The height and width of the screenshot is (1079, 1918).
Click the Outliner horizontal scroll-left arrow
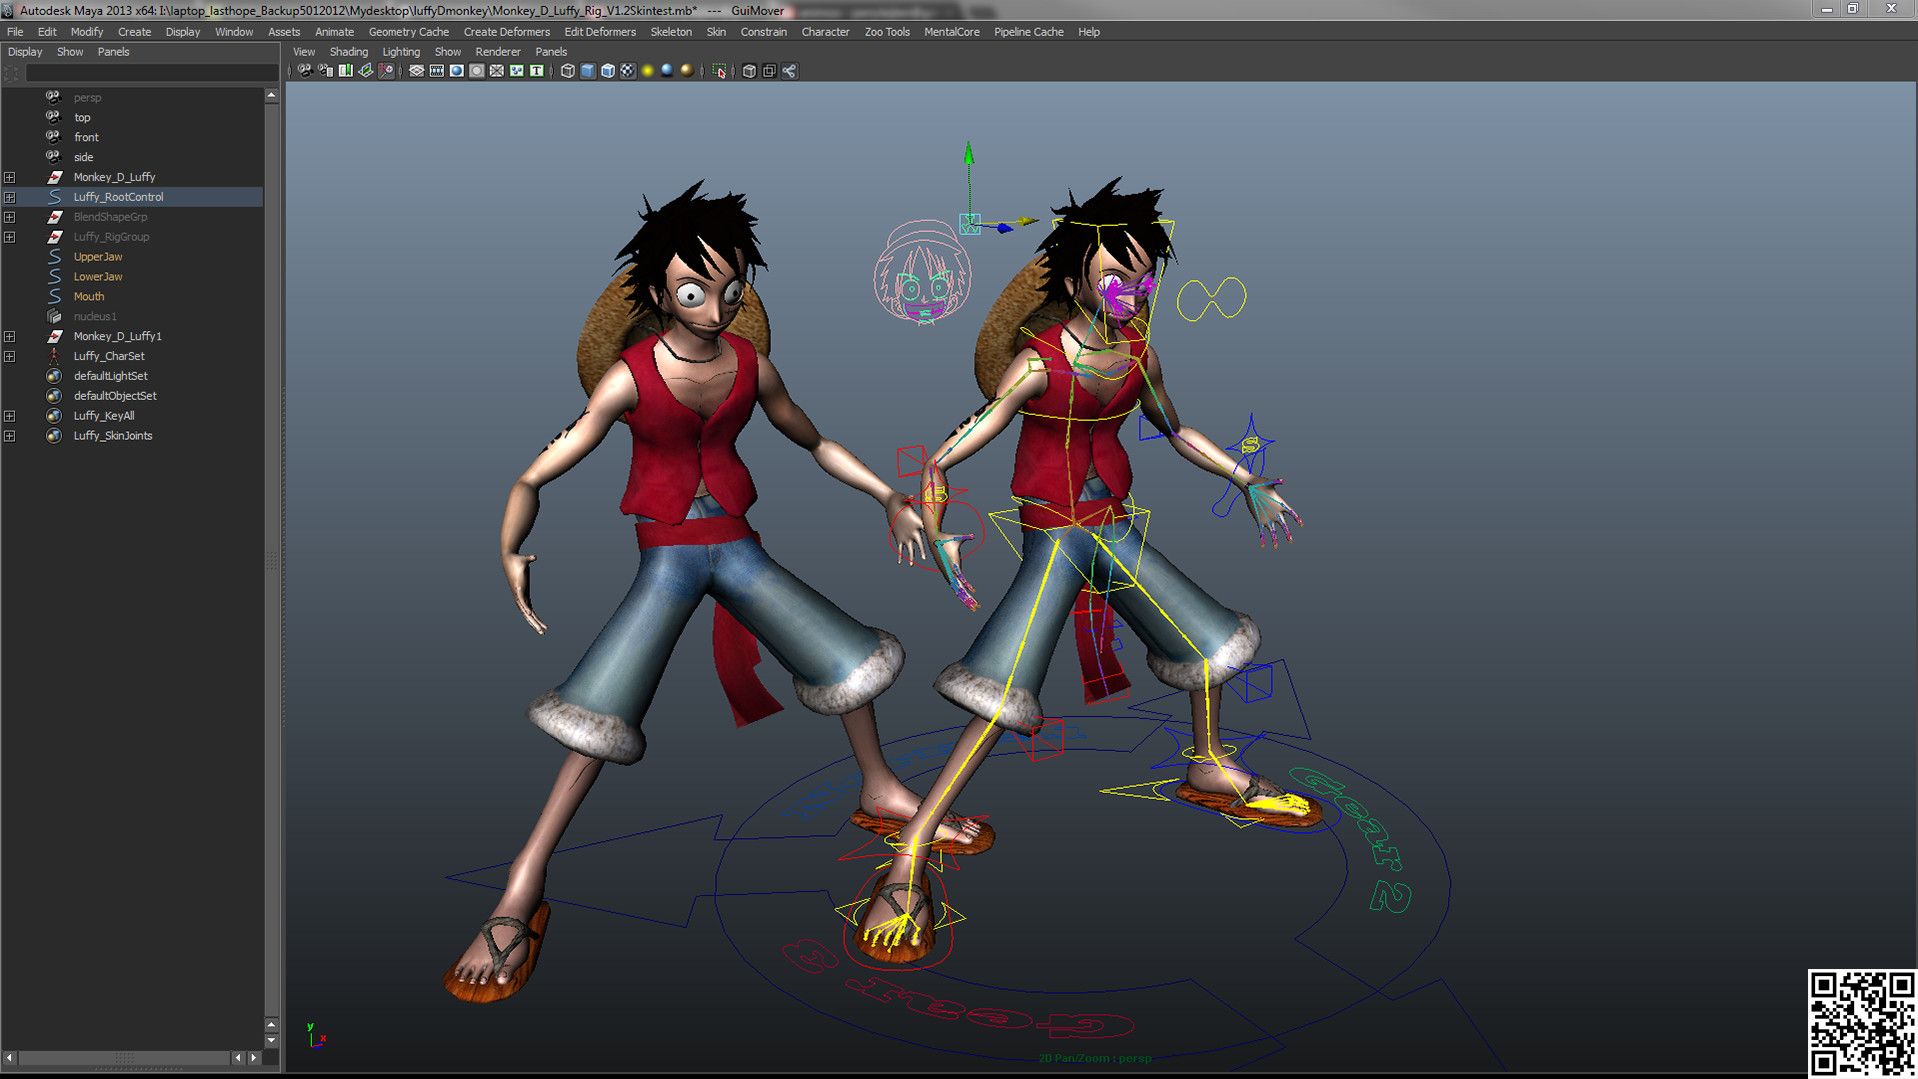10,1057
